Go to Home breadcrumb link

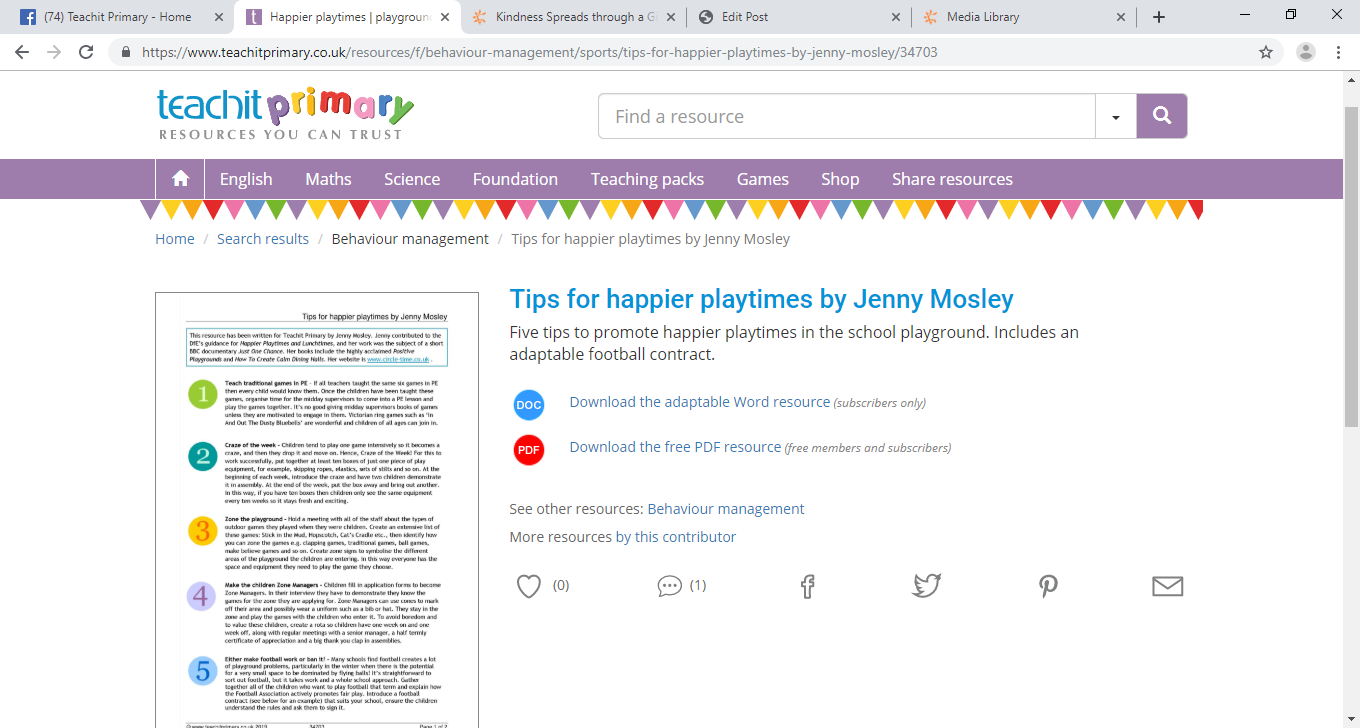(x=175, y=239)
